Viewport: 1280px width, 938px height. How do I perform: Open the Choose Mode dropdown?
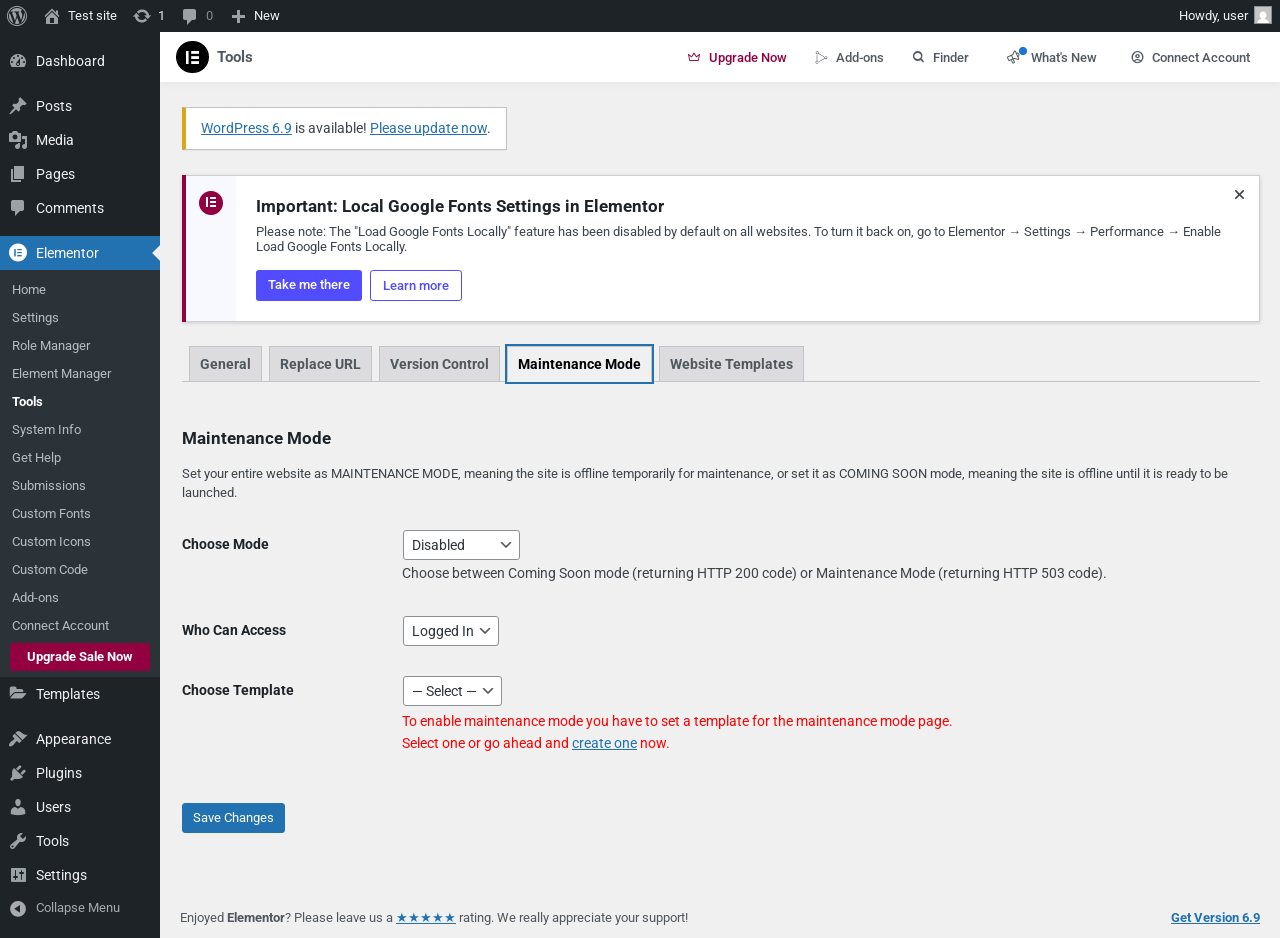click(461, 545)
